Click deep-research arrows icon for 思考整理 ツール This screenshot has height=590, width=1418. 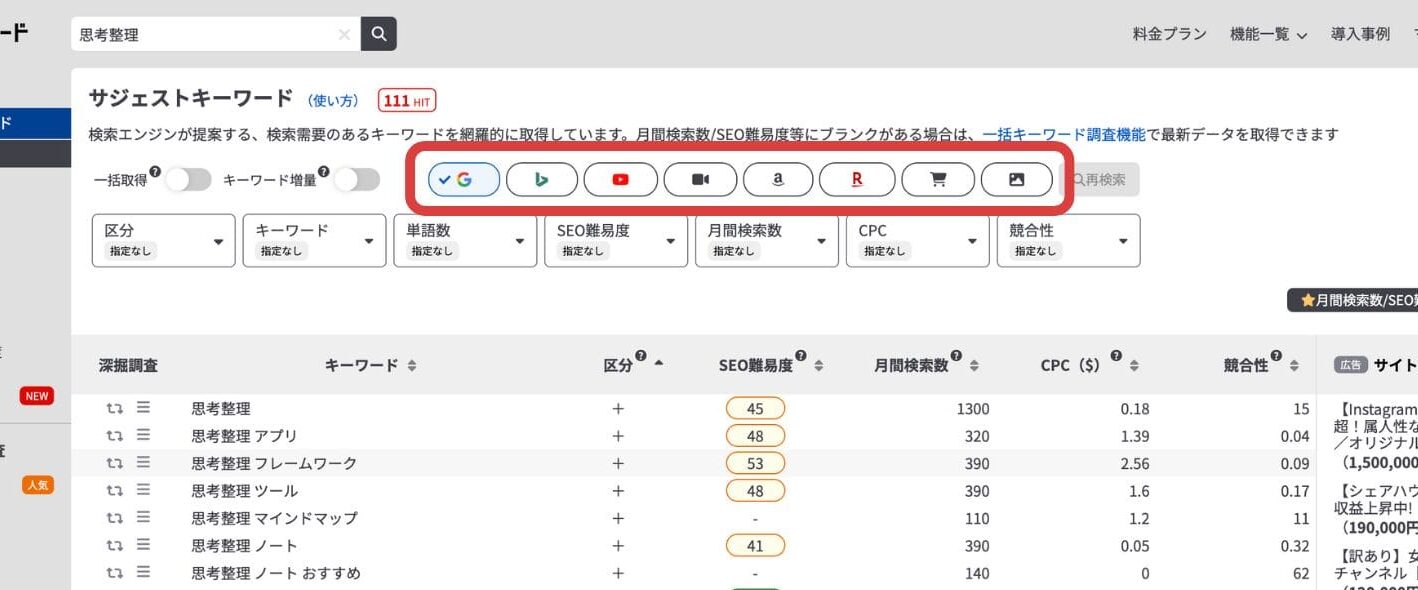point(115,491)
